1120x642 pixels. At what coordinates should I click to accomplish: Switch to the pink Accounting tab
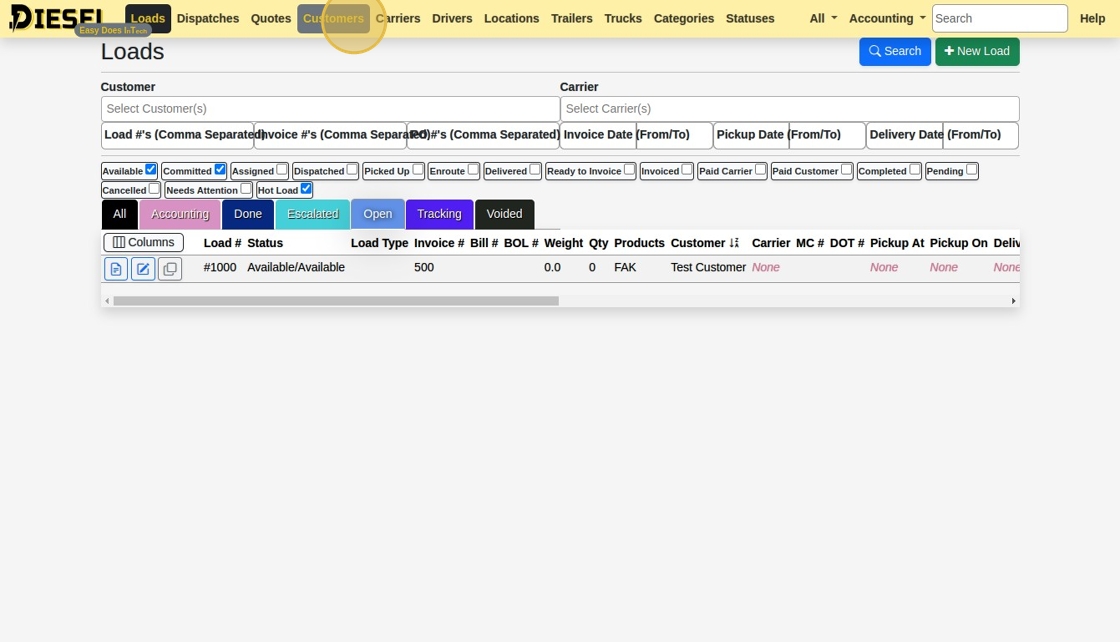tap(180, 214)
